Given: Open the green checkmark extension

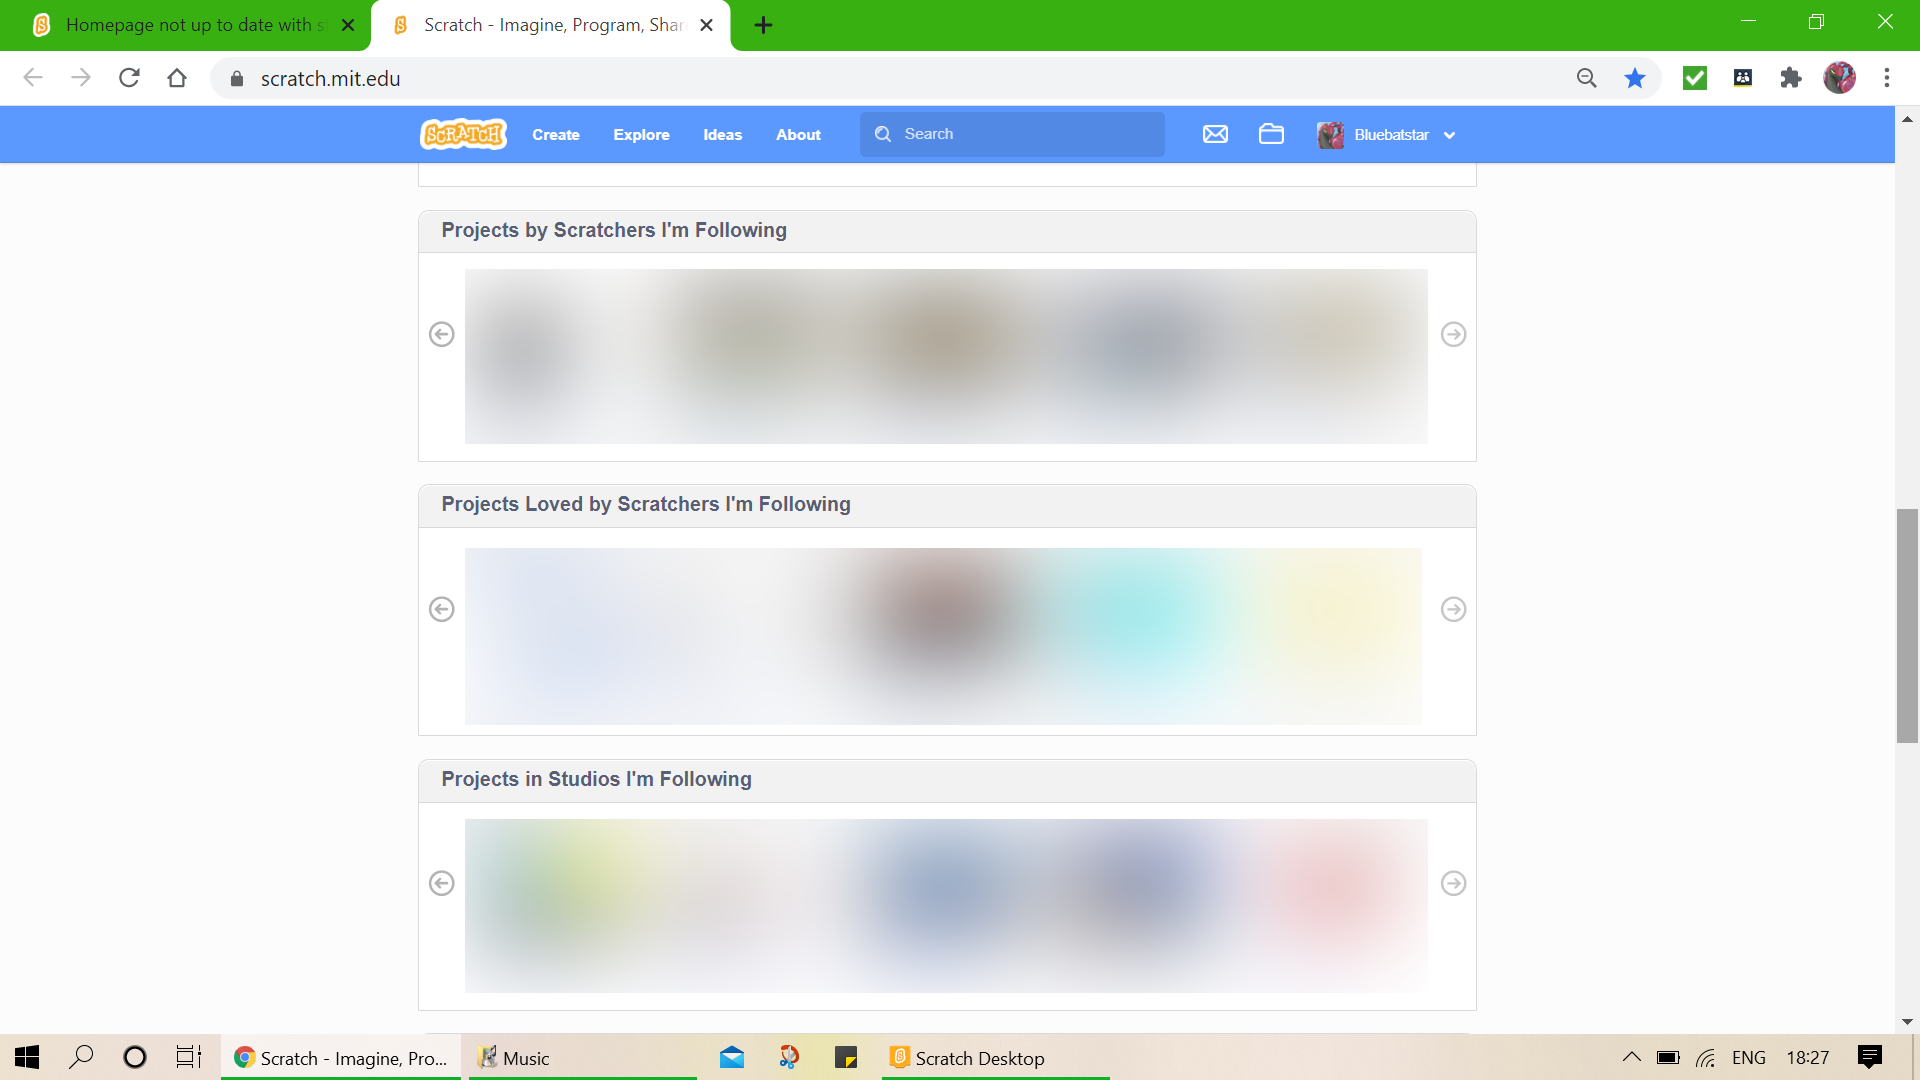Looking at the screenshot, I should tap(1695, 78).
